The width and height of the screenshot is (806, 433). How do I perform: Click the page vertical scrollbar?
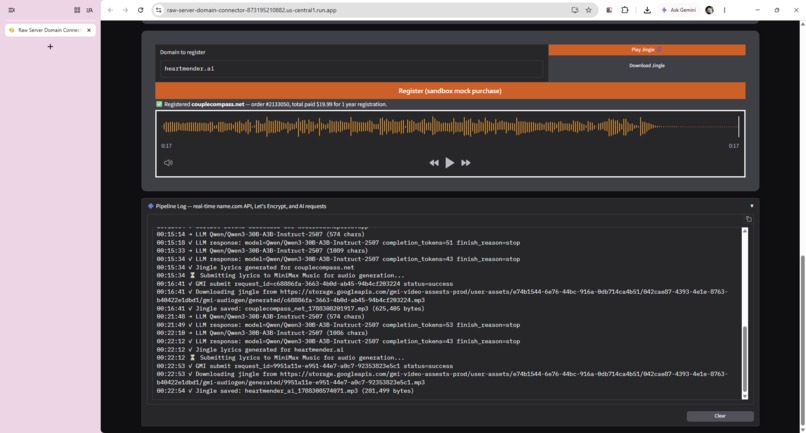[802, 339]
